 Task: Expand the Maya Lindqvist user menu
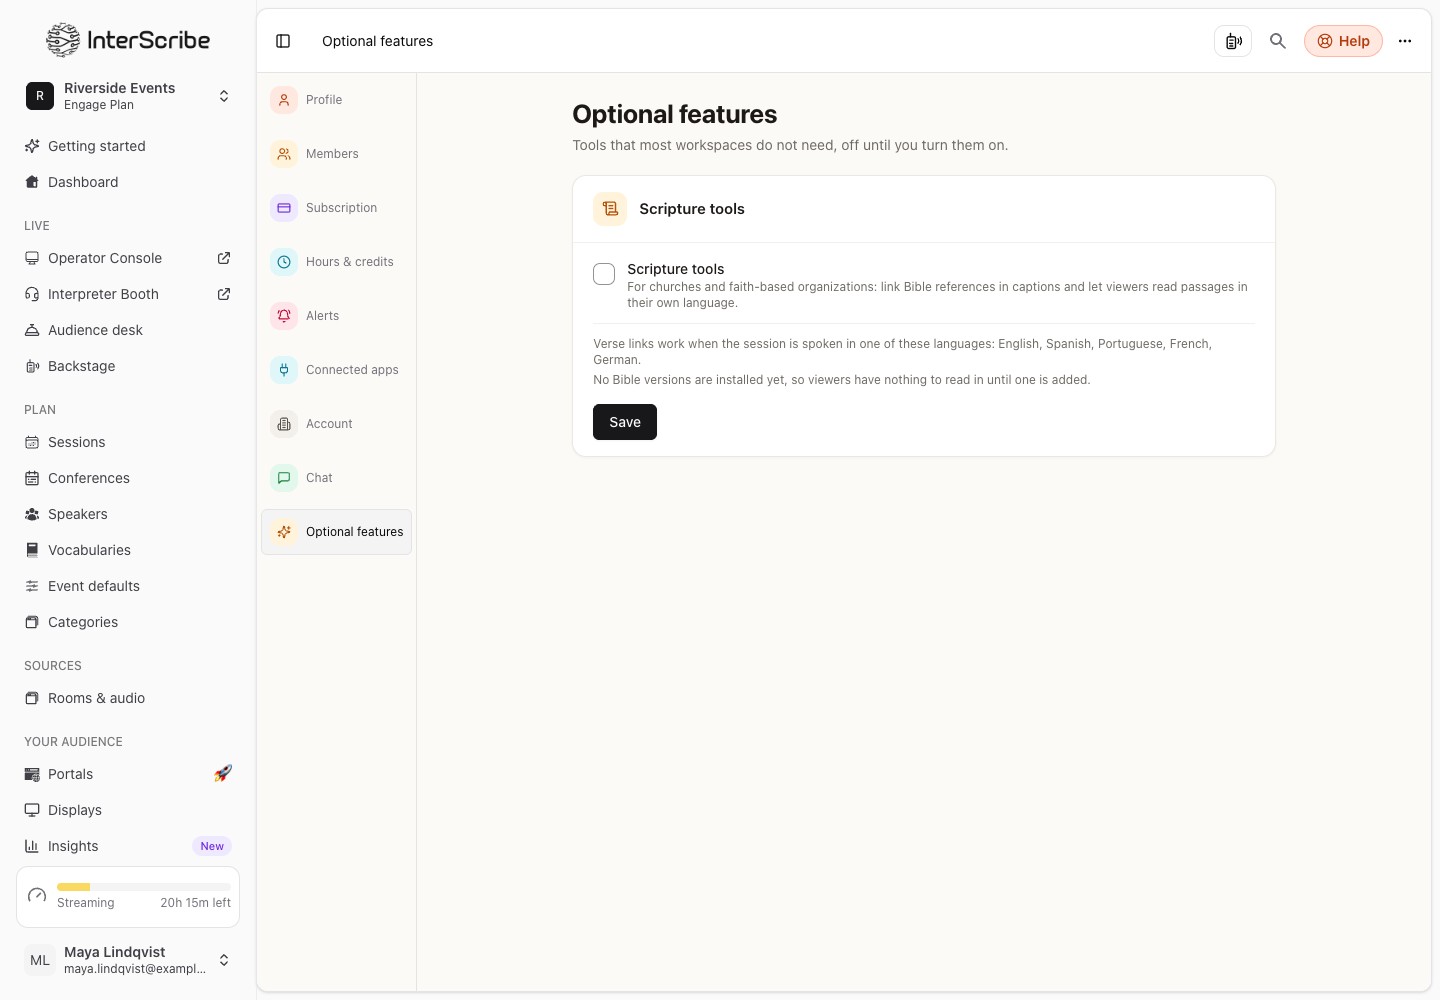point(128,960)
